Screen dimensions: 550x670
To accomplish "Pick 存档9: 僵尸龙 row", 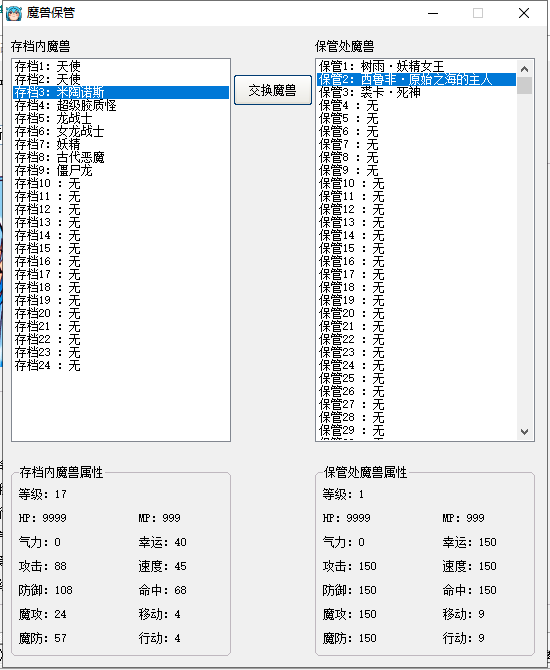I will [121, 170].
